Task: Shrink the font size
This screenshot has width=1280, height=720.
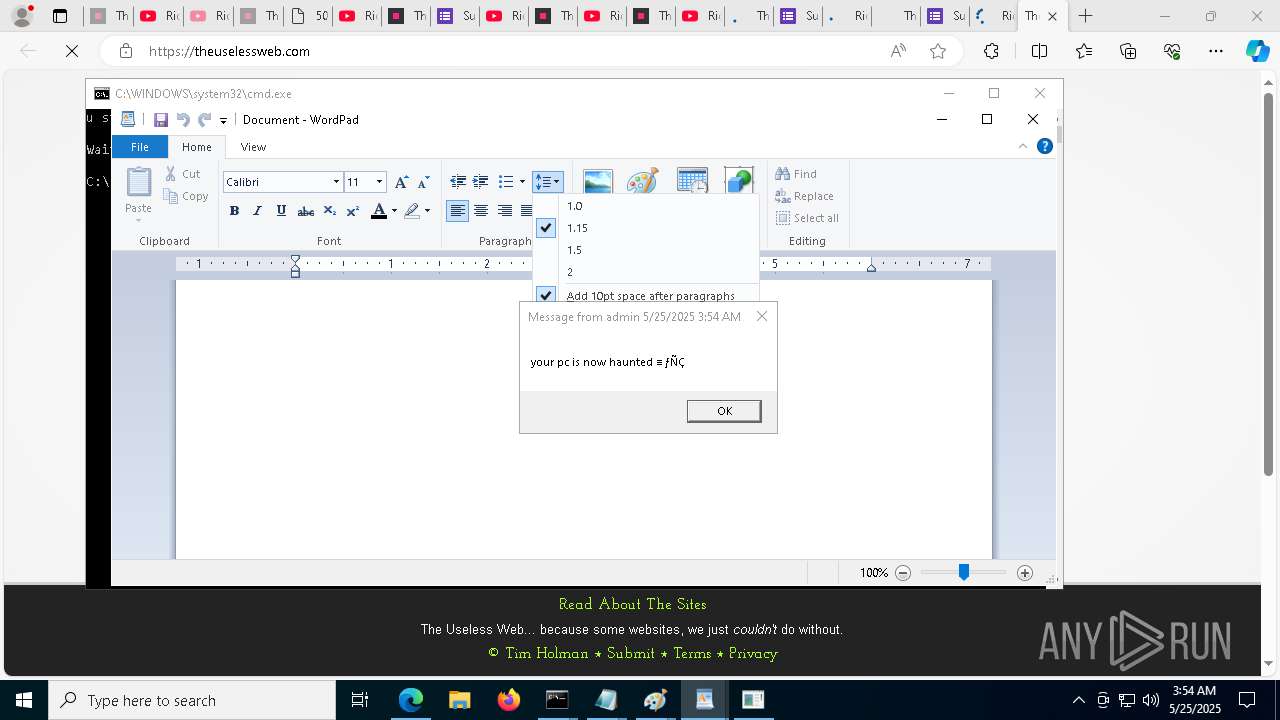Action: point(423,182)
